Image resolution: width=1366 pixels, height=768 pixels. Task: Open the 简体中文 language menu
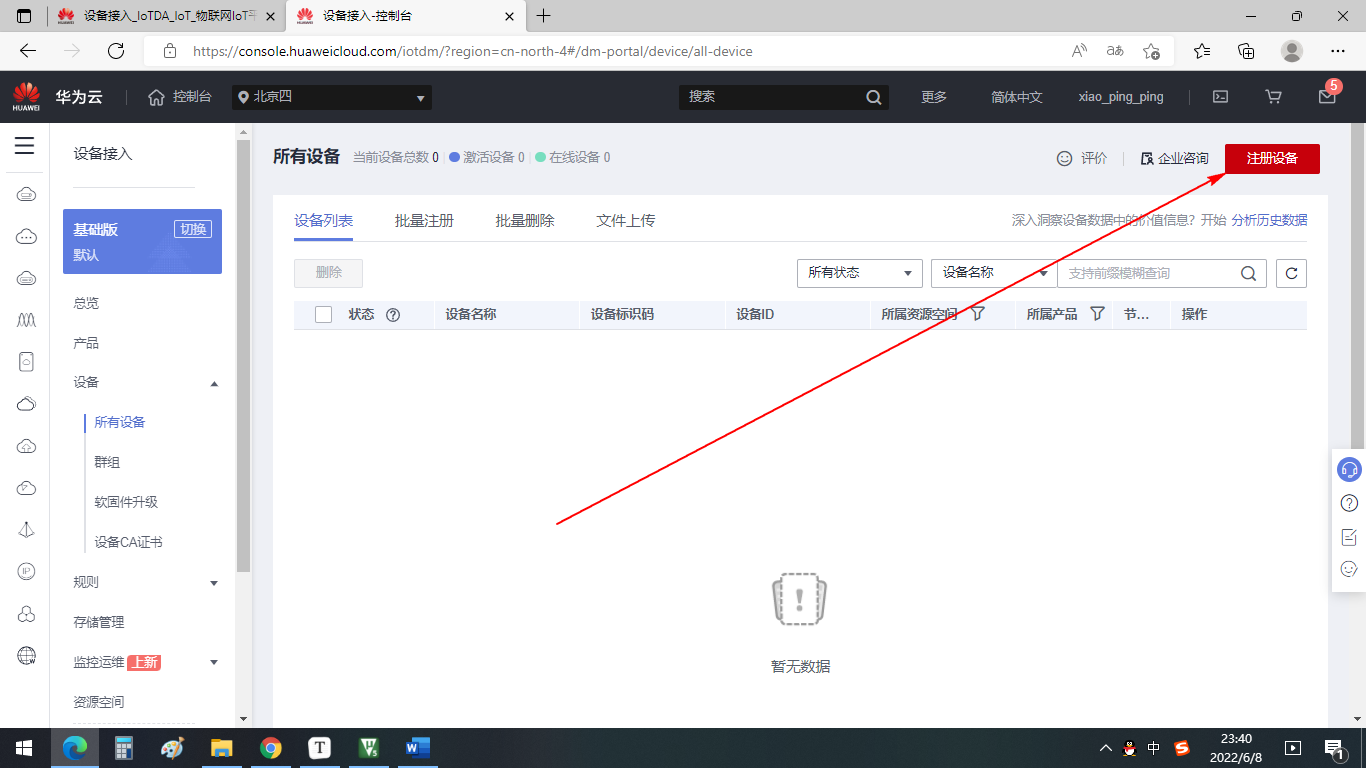coord(1016,97)
